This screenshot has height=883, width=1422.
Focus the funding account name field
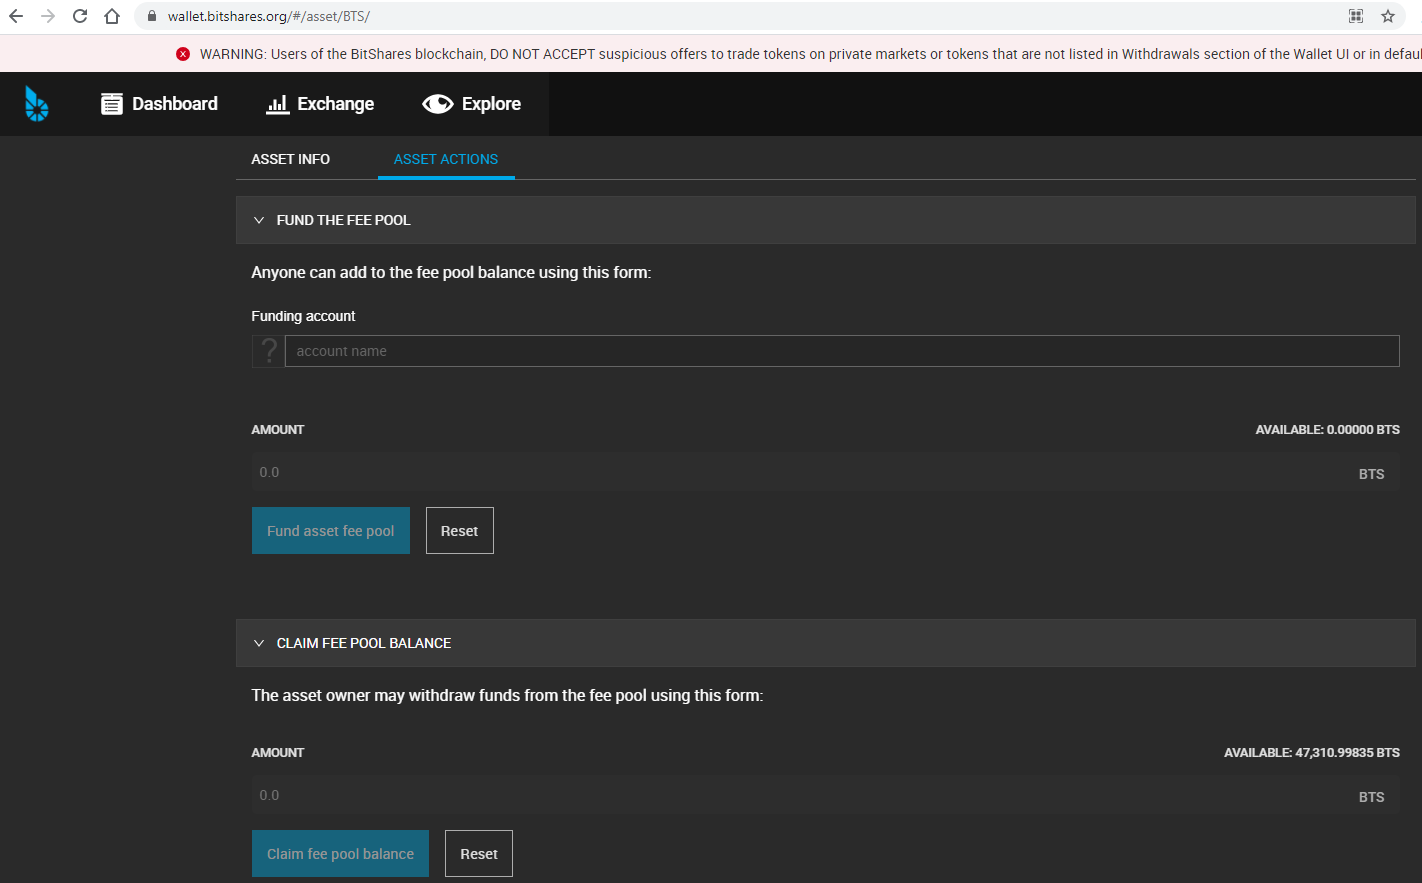(x=842, y=351)
